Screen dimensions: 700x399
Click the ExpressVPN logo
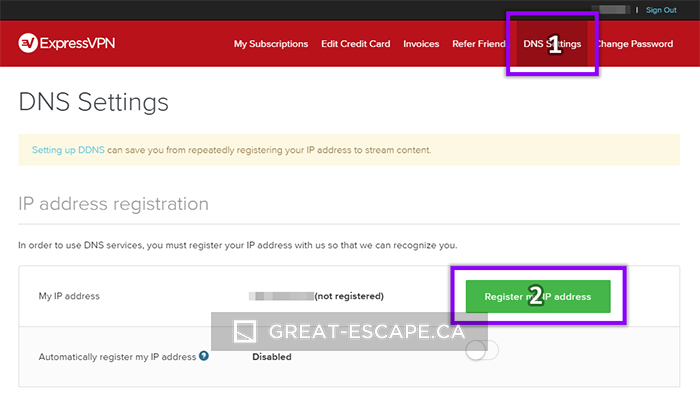coord(67,43)
